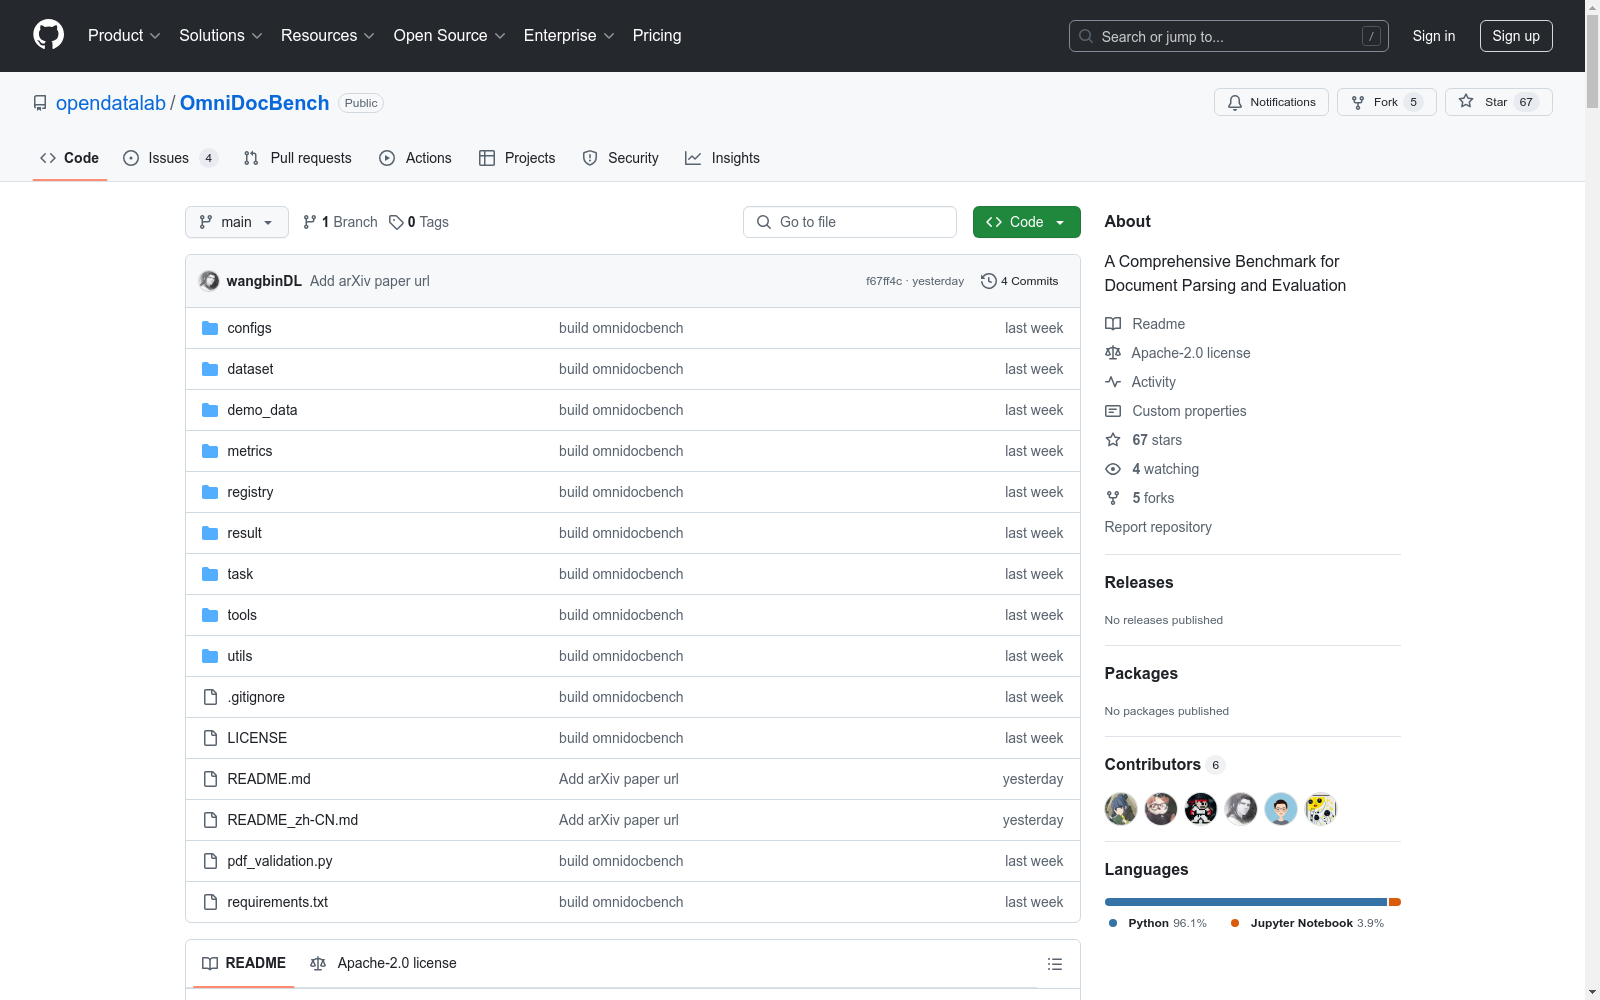
Task: View the 0 Tags list
Action: [419, 222]
